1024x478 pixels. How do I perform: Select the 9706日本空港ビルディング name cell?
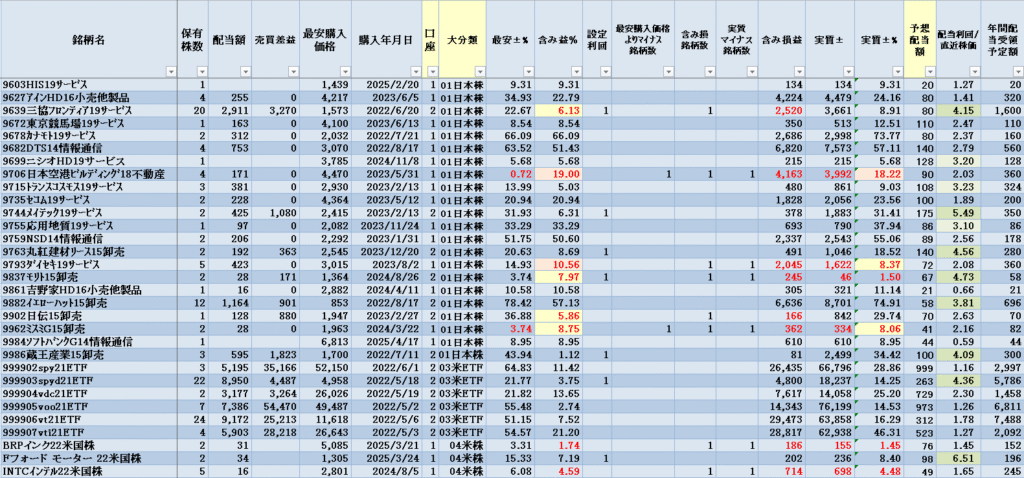tap(89, 174)
